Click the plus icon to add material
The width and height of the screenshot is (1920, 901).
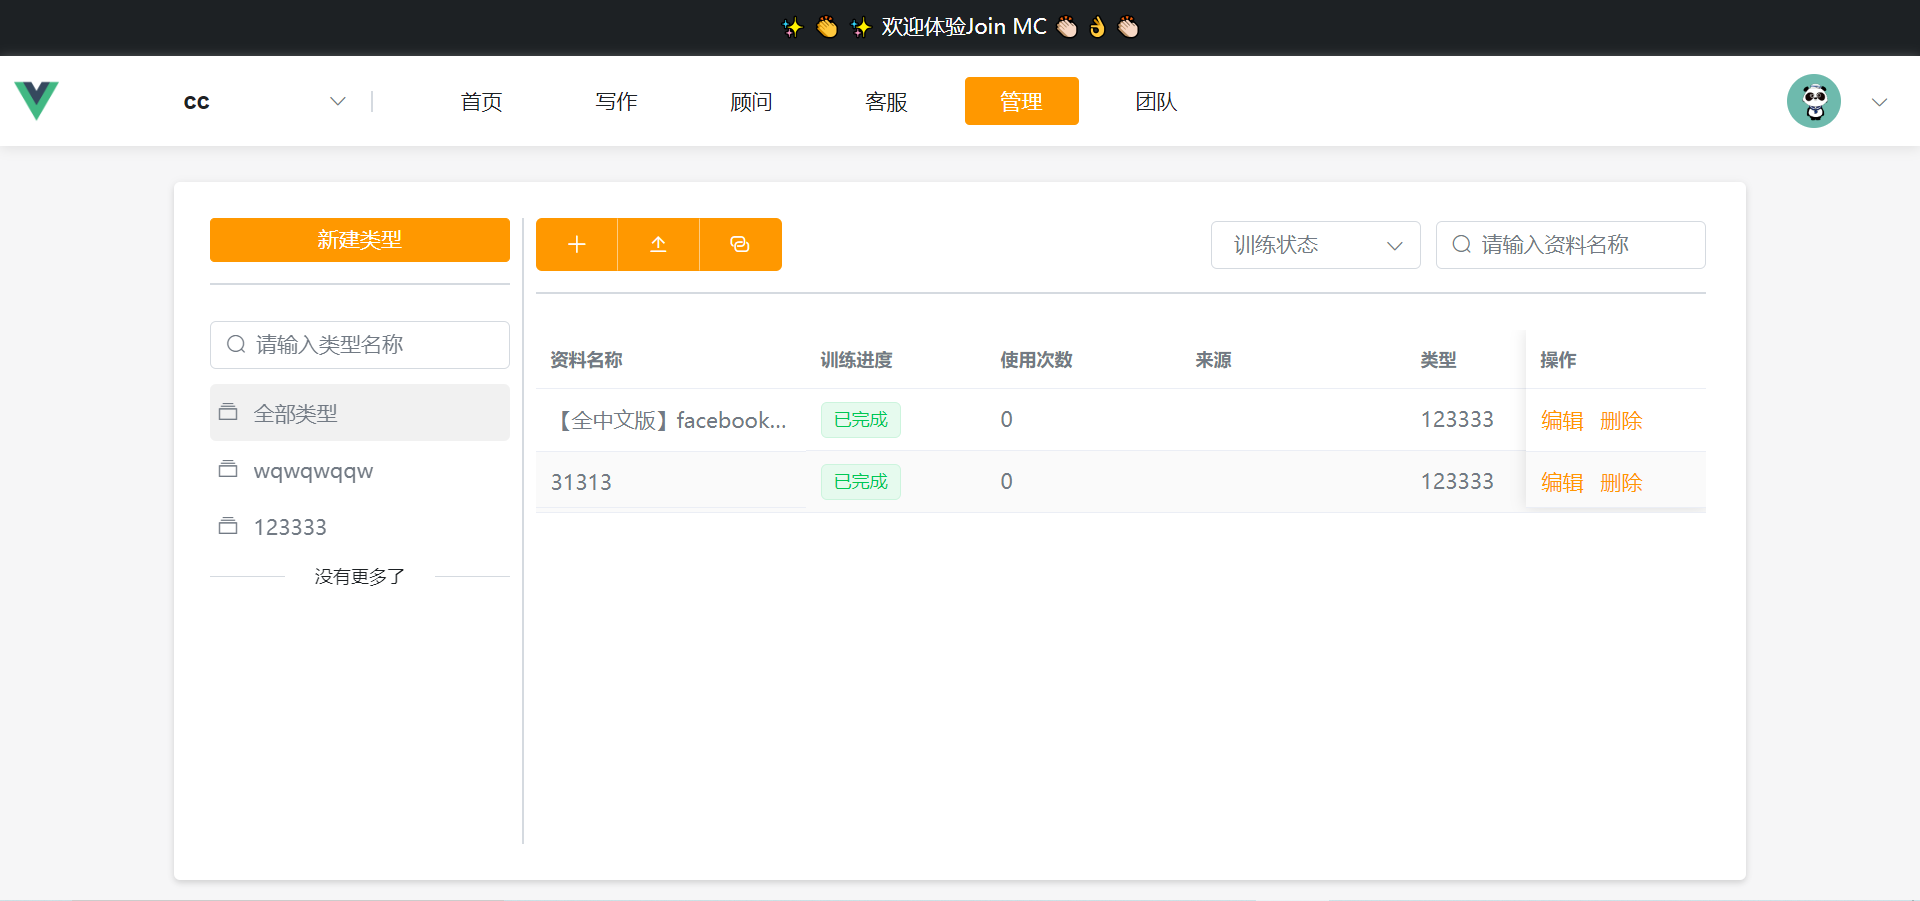tap(577, 245)
